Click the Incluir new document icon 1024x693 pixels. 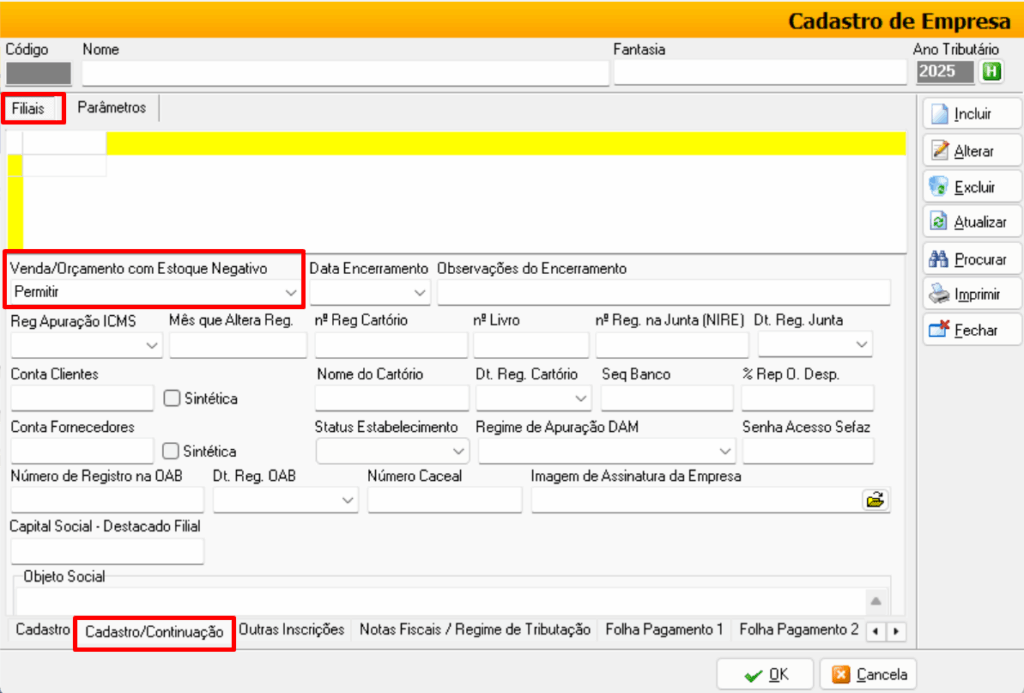point(939,114)
